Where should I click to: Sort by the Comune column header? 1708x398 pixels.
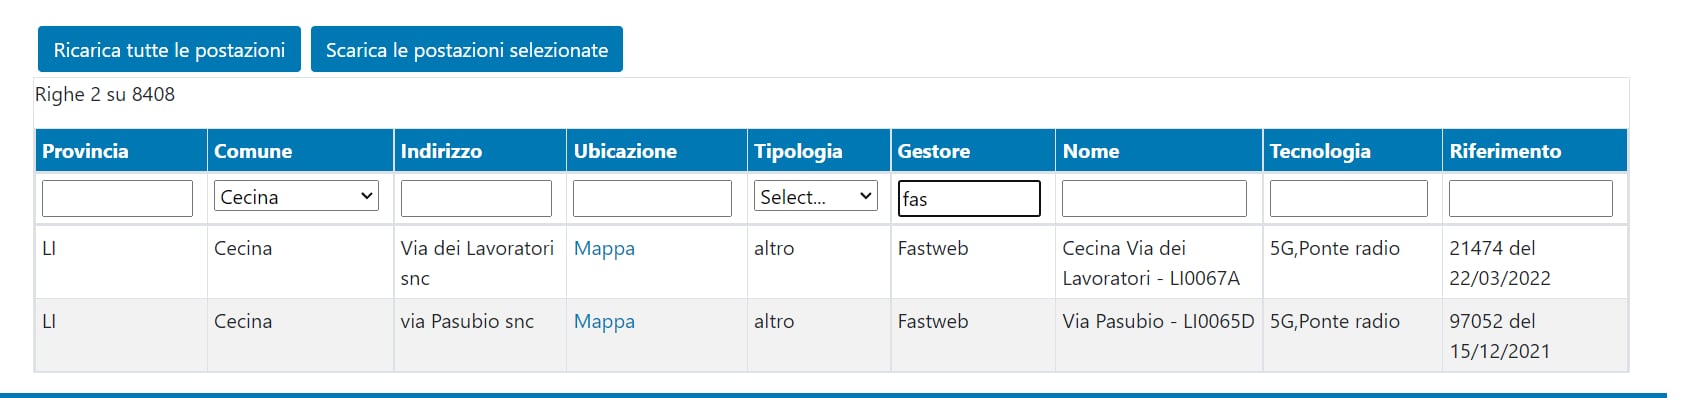[x=253, y=151]
